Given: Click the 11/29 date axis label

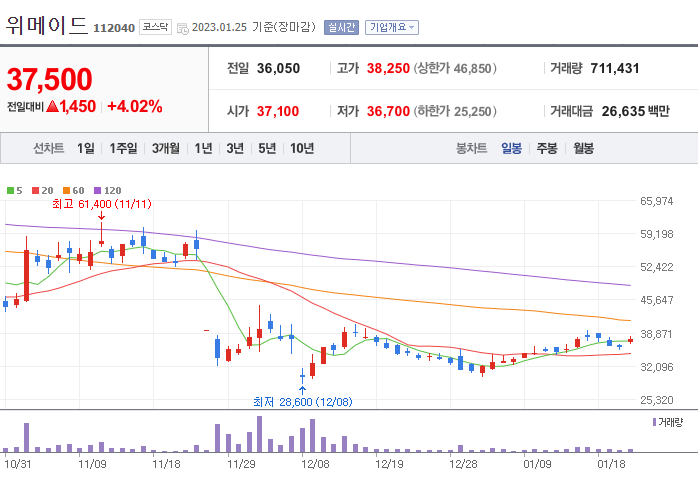Looking at the screenshot, I should tap(241, 464).
